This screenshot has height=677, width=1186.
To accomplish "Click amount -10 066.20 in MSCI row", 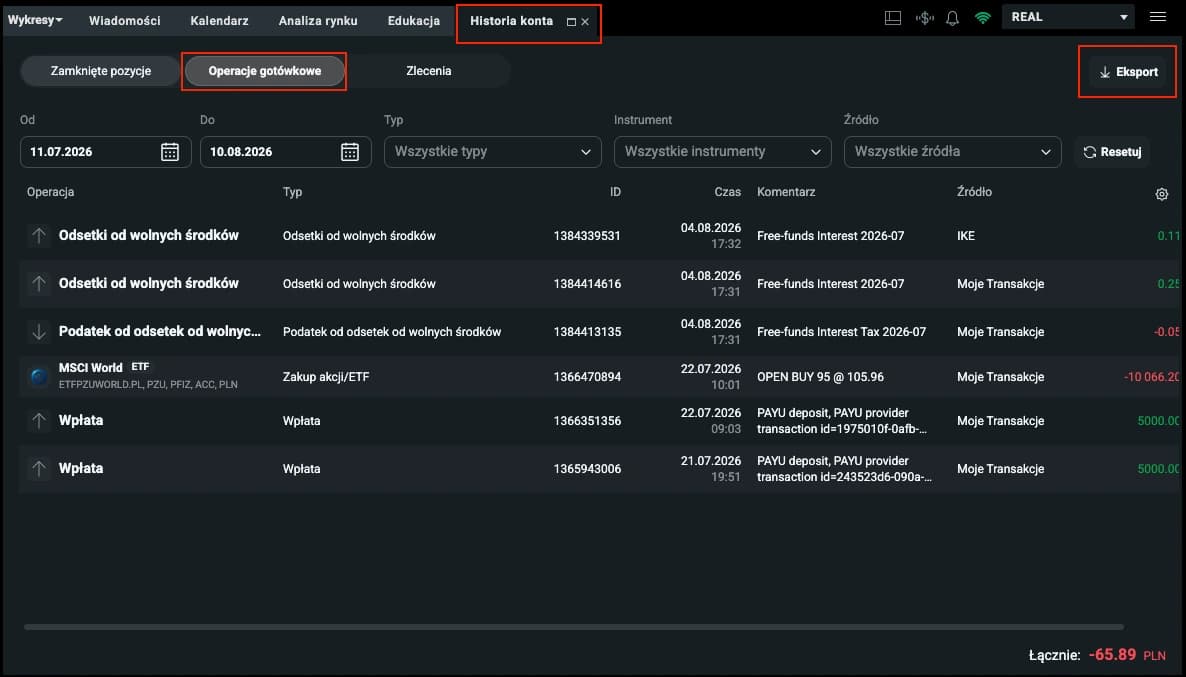I will [x=1151, y=377].
